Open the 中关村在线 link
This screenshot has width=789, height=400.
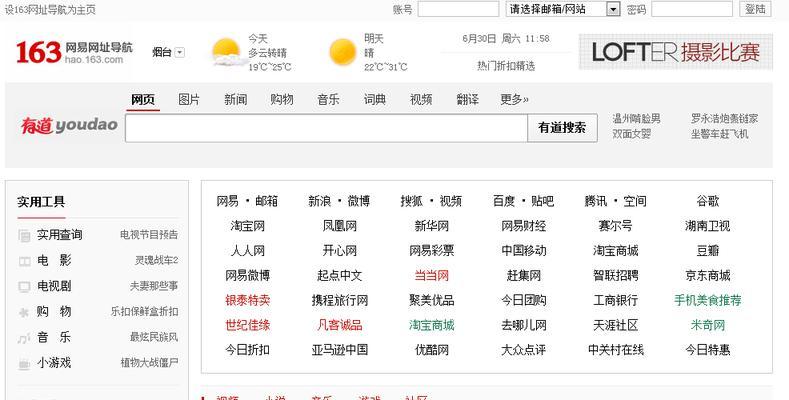click(x=615, y=350)
